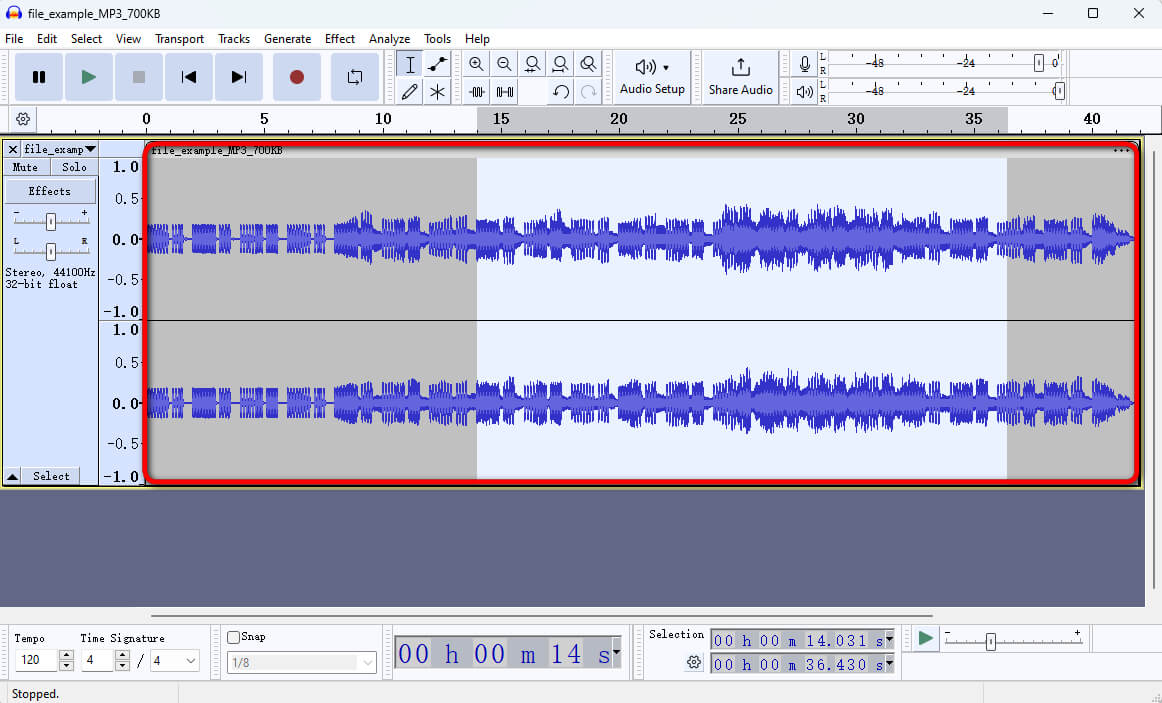The width and height of the screenshot is (1162, 703).
Task: Click the Zoom Toggle icon
Action: [588, 64]
